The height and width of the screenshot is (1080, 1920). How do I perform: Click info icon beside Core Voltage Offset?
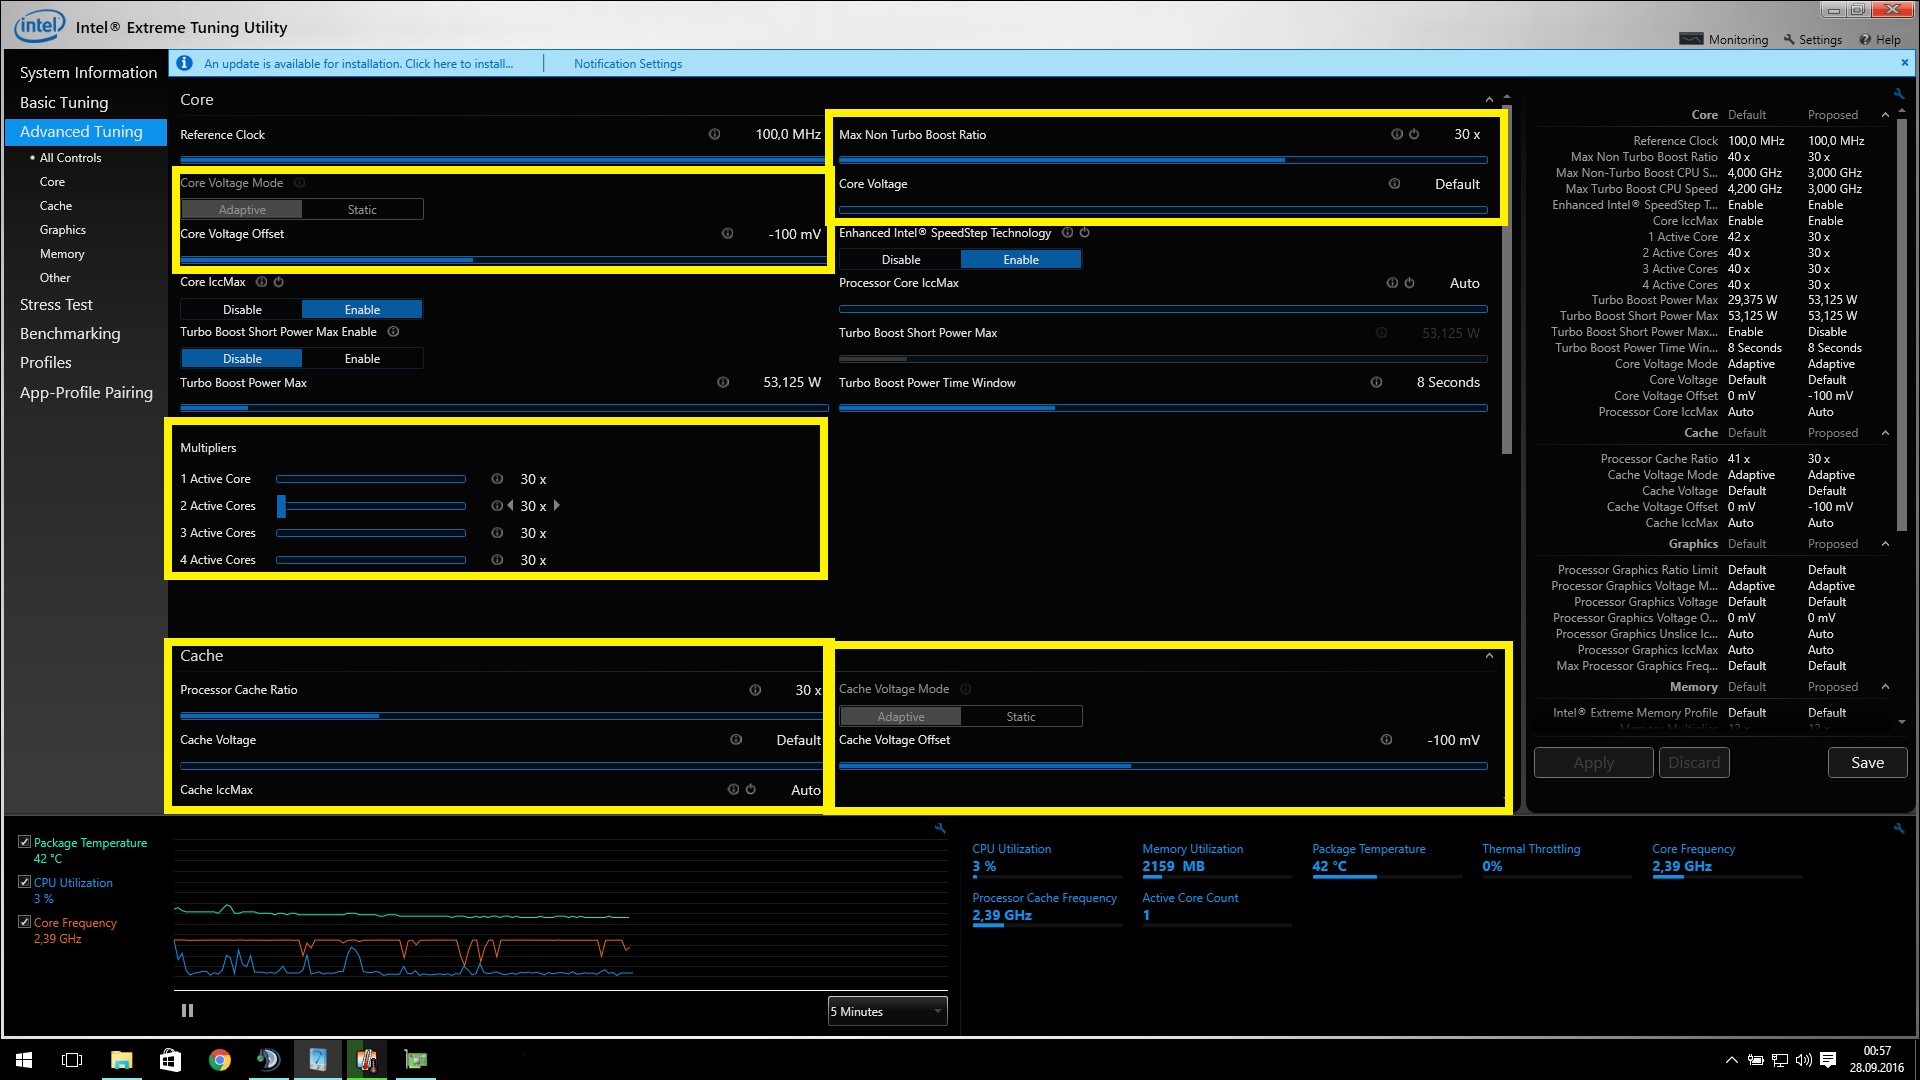727,234
